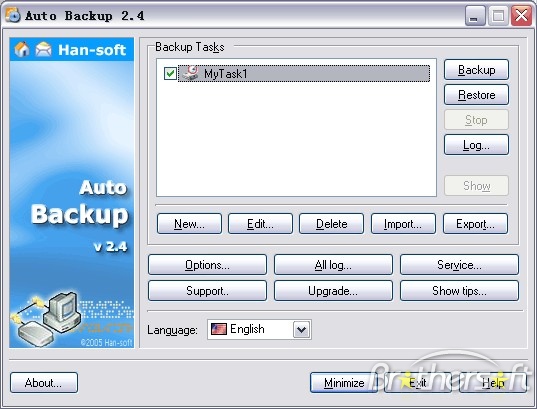Click the Restore button
Image resolution: width=537 pixels, height=409 pixels.
[476, 95]
